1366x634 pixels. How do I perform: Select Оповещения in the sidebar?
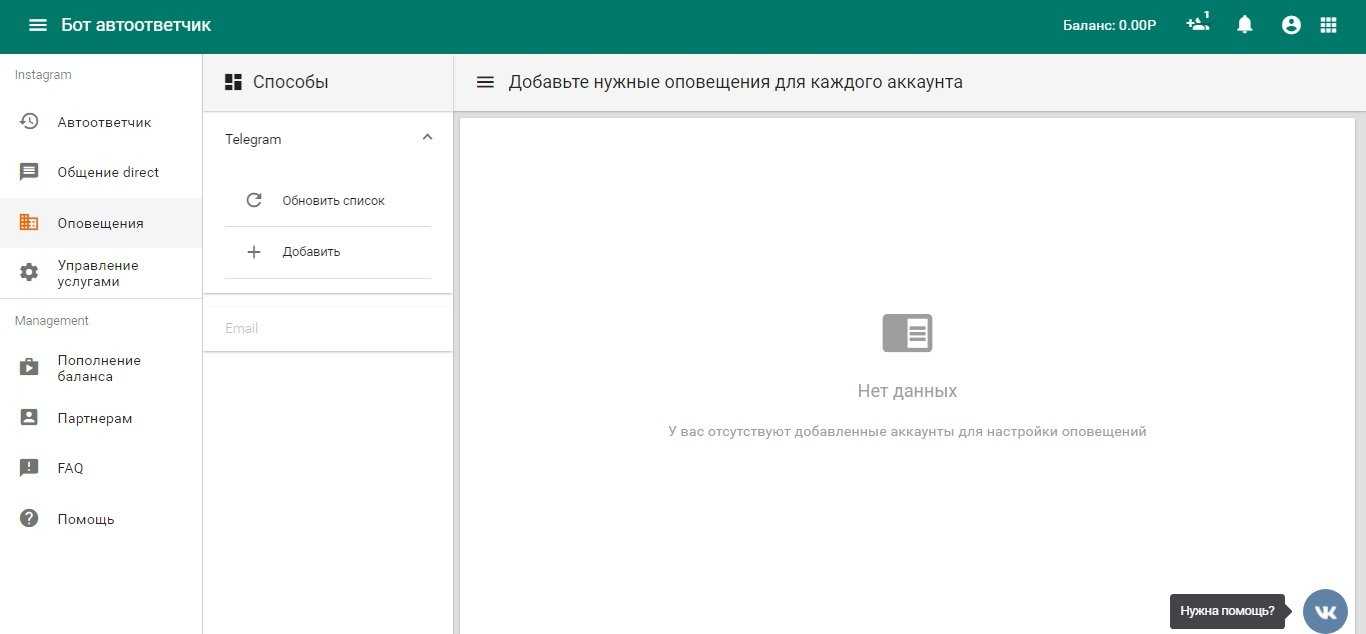100,223
